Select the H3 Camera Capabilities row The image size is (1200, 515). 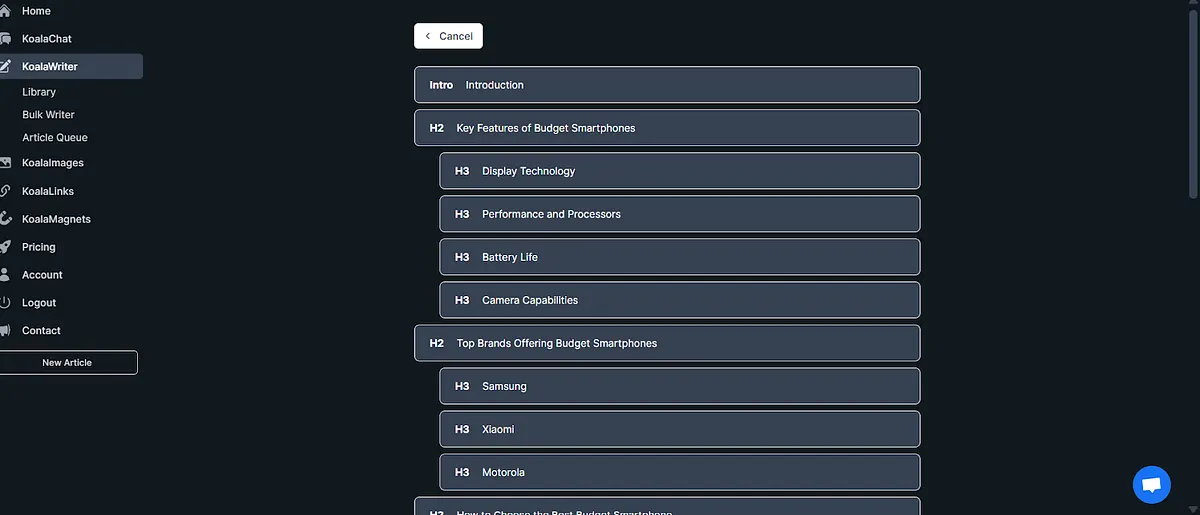pyautogui.click(x=680, y=300)
